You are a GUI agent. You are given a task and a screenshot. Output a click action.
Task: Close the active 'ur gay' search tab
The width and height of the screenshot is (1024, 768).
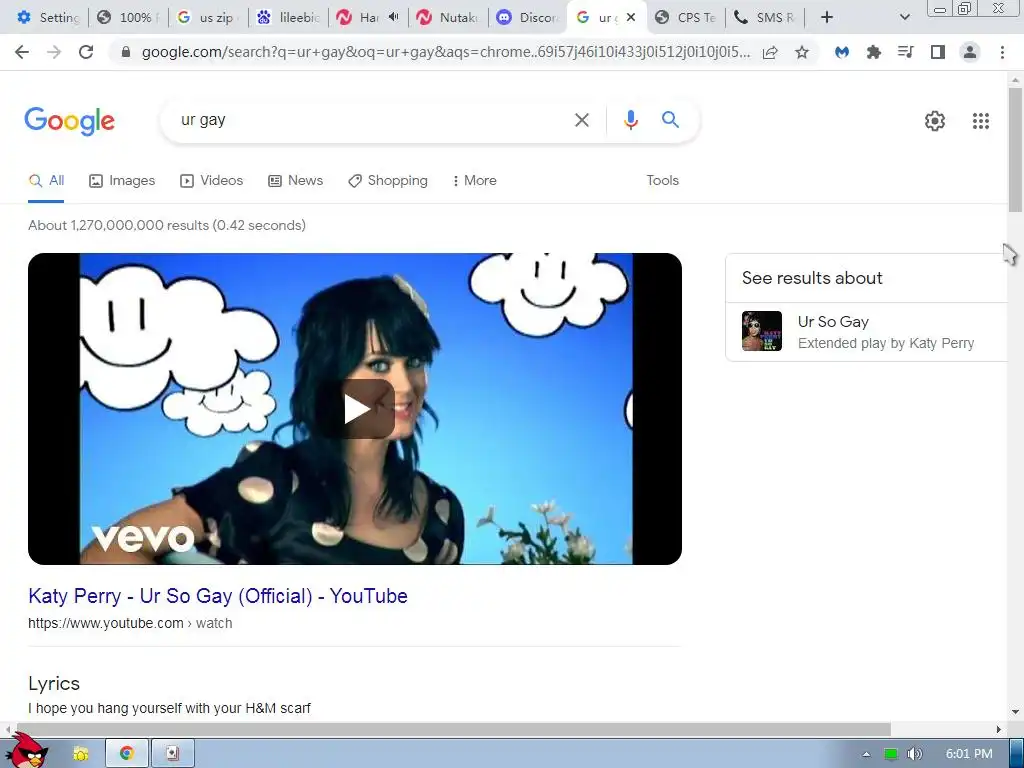[631, 18]
